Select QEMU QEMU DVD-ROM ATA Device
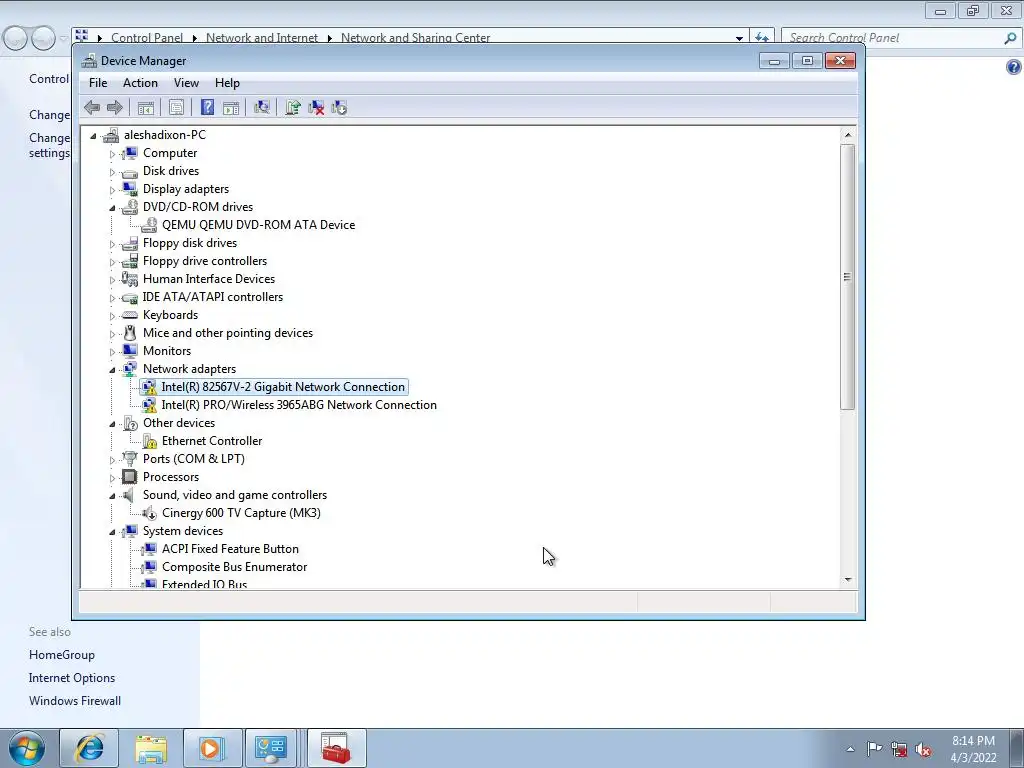1024x768 pixels. click(259, 225)
